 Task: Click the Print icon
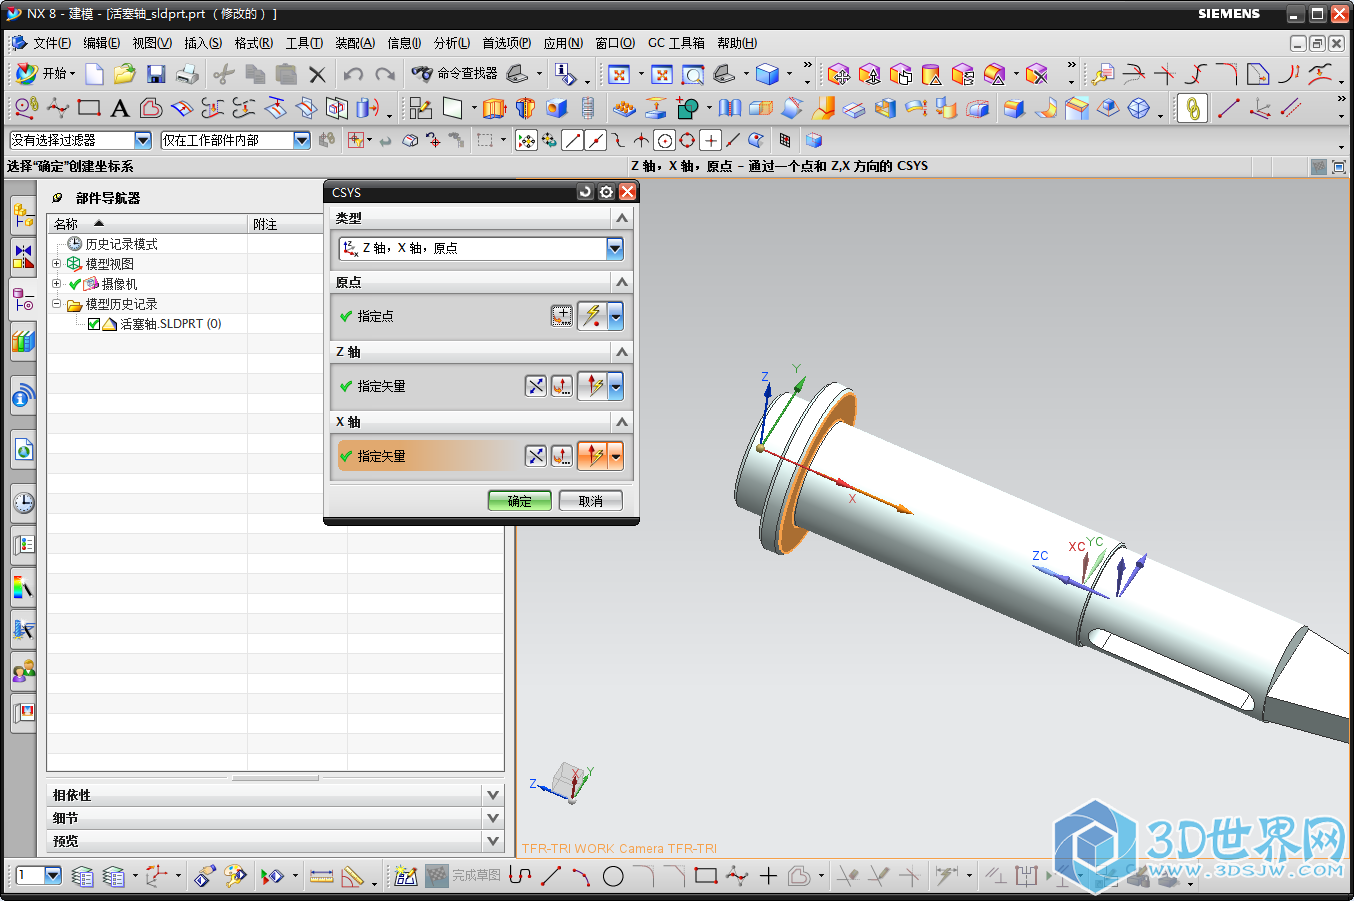[187, 74]
